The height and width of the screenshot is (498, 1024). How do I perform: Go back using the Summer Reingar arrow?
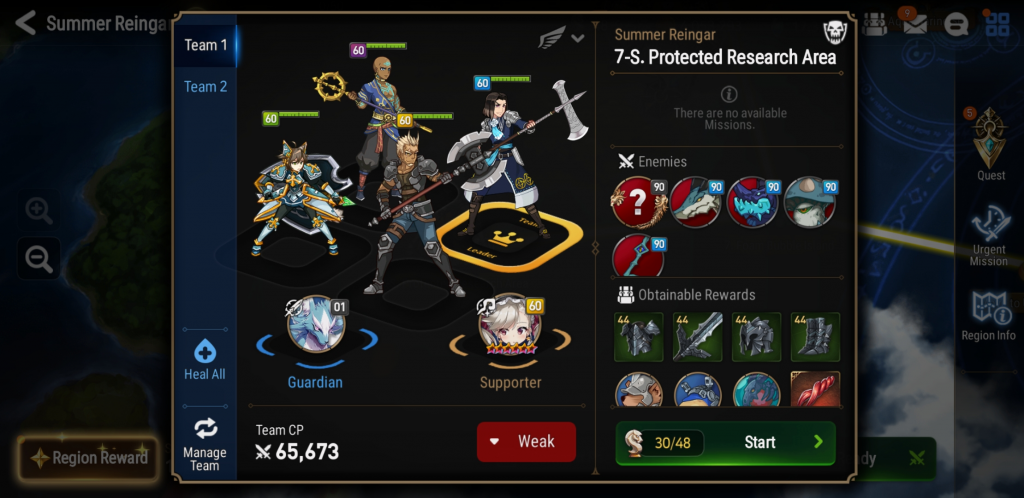25,23
